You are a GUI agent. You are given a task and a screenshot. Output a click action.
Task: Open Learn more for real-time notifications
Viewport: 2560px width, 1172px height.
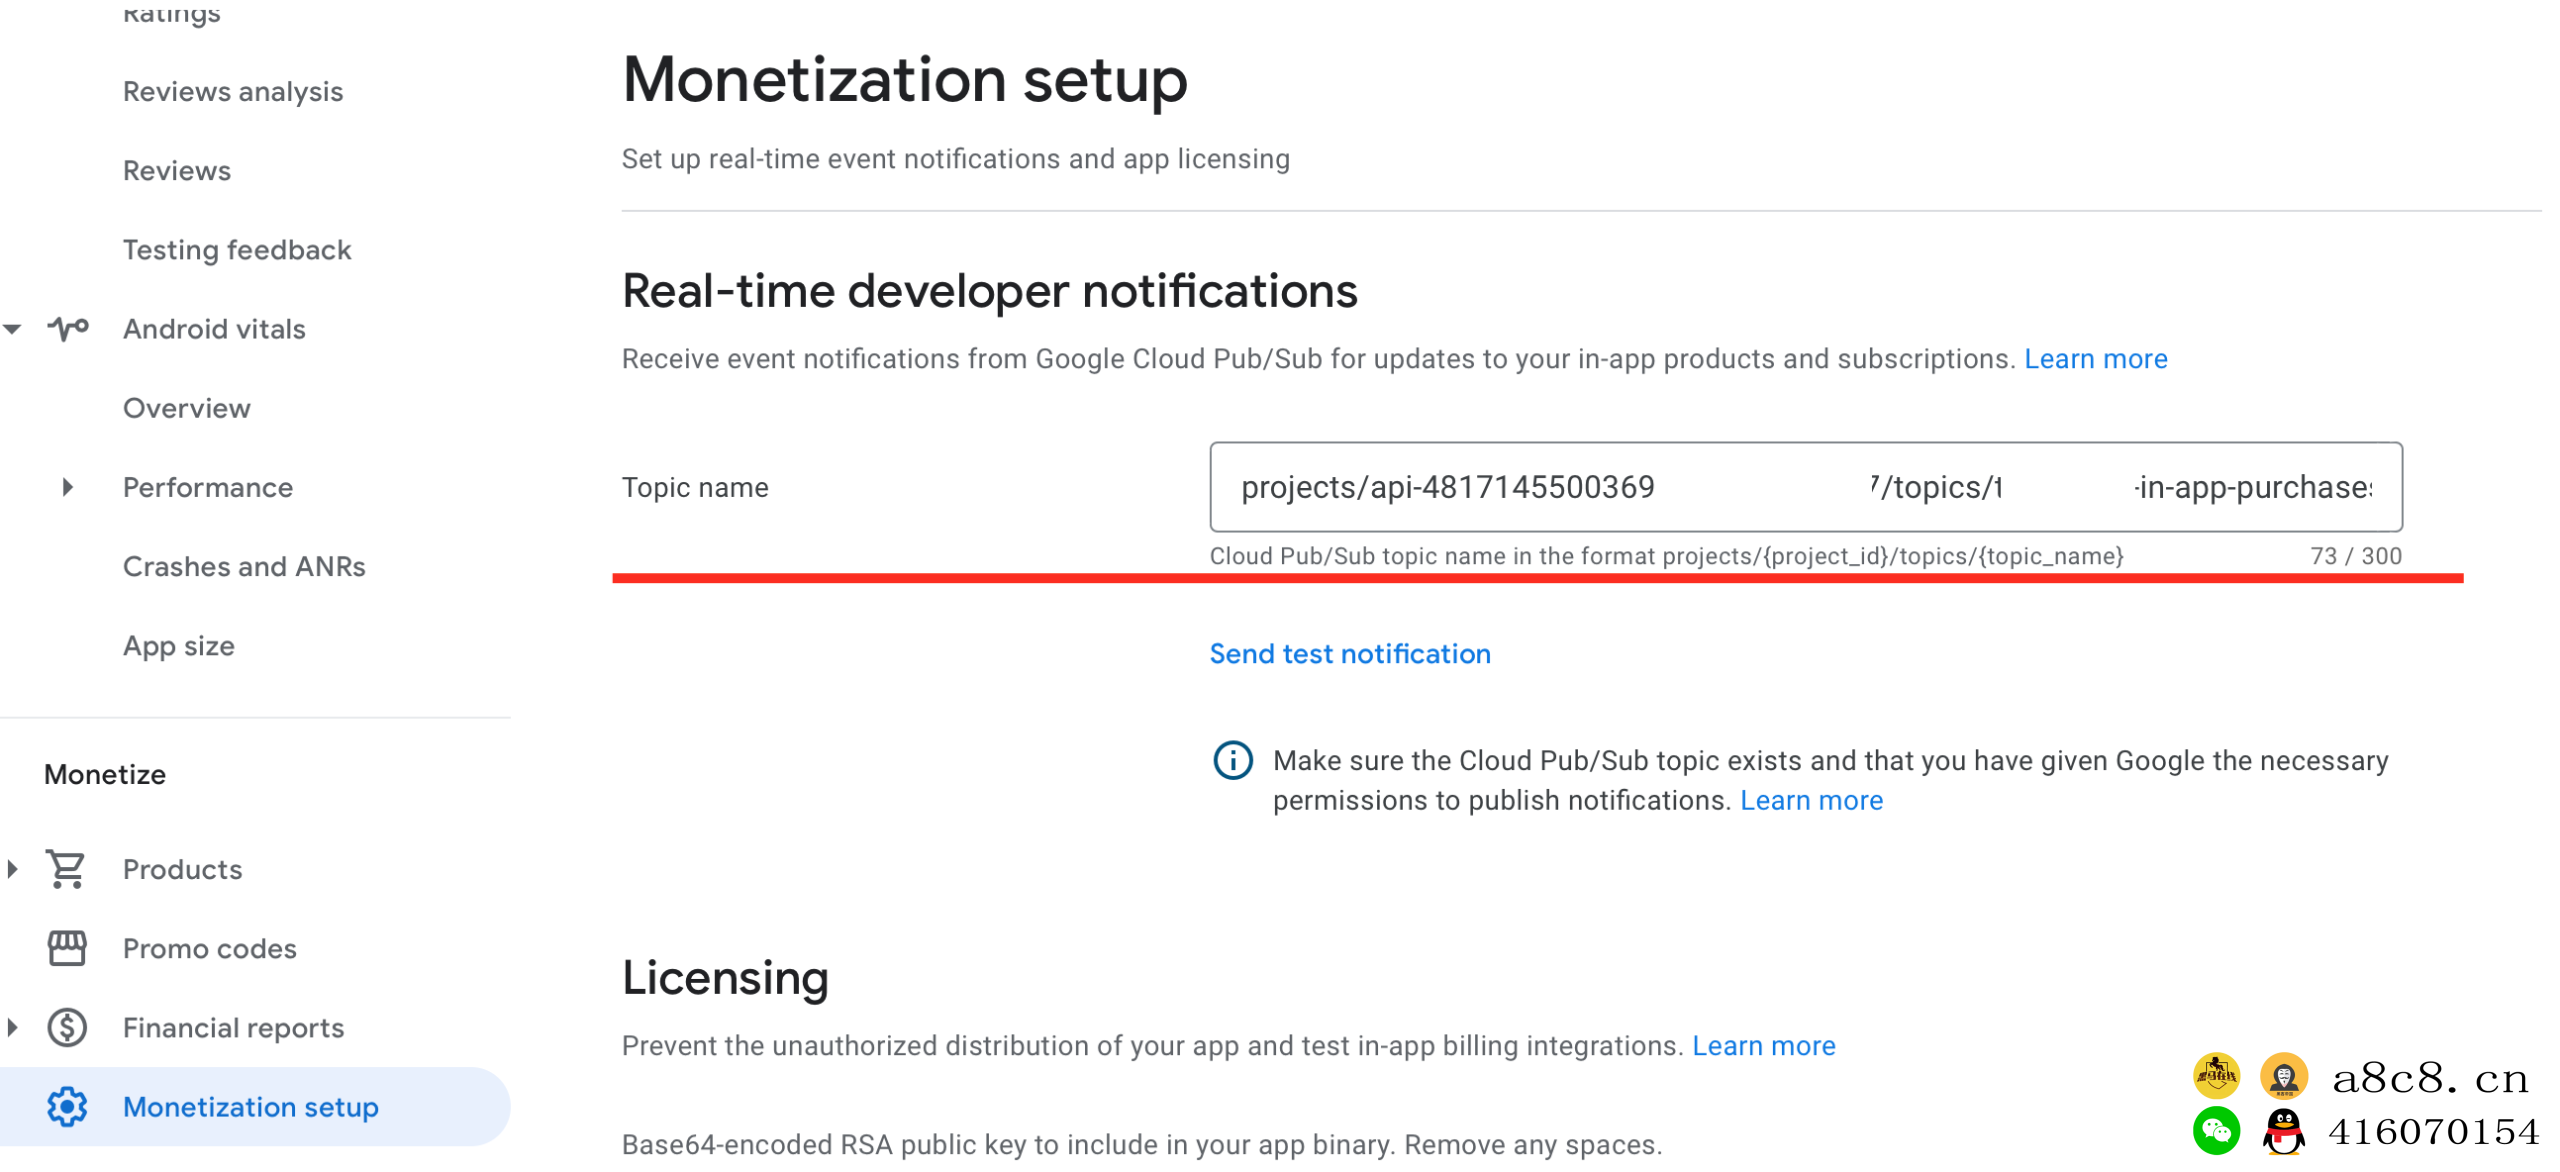(2095, 358)
